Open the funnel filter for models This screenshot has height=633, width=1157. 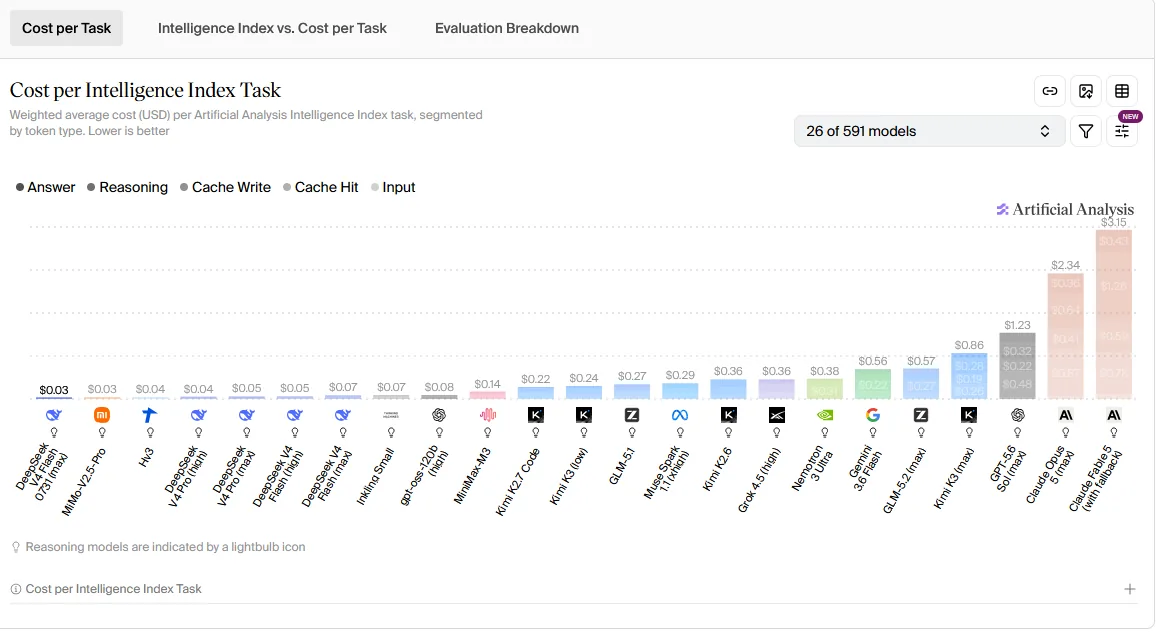pyautogui.click(x=1085, y=131)
